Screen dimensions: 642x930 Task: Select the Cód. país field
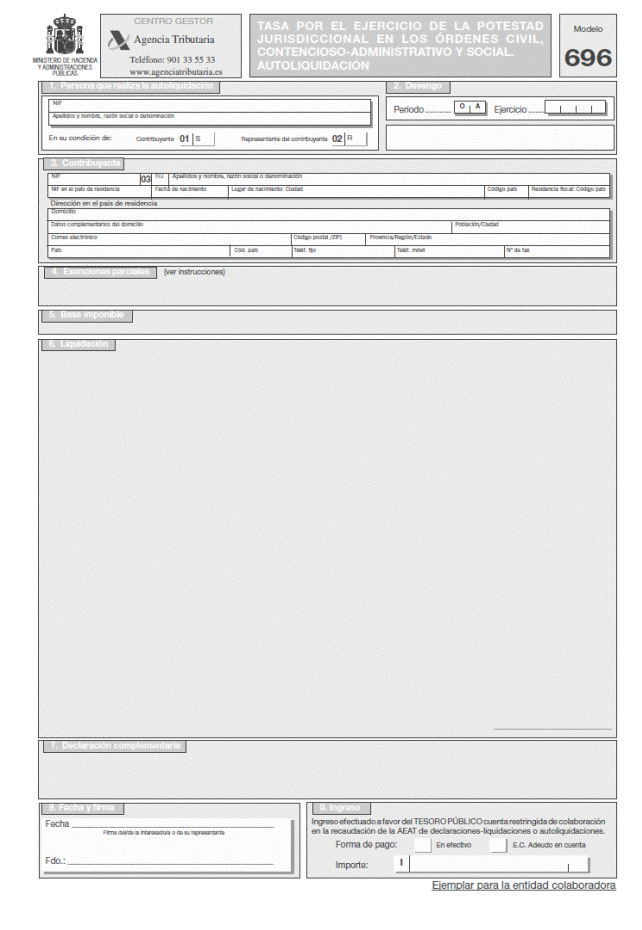[260, 252]
